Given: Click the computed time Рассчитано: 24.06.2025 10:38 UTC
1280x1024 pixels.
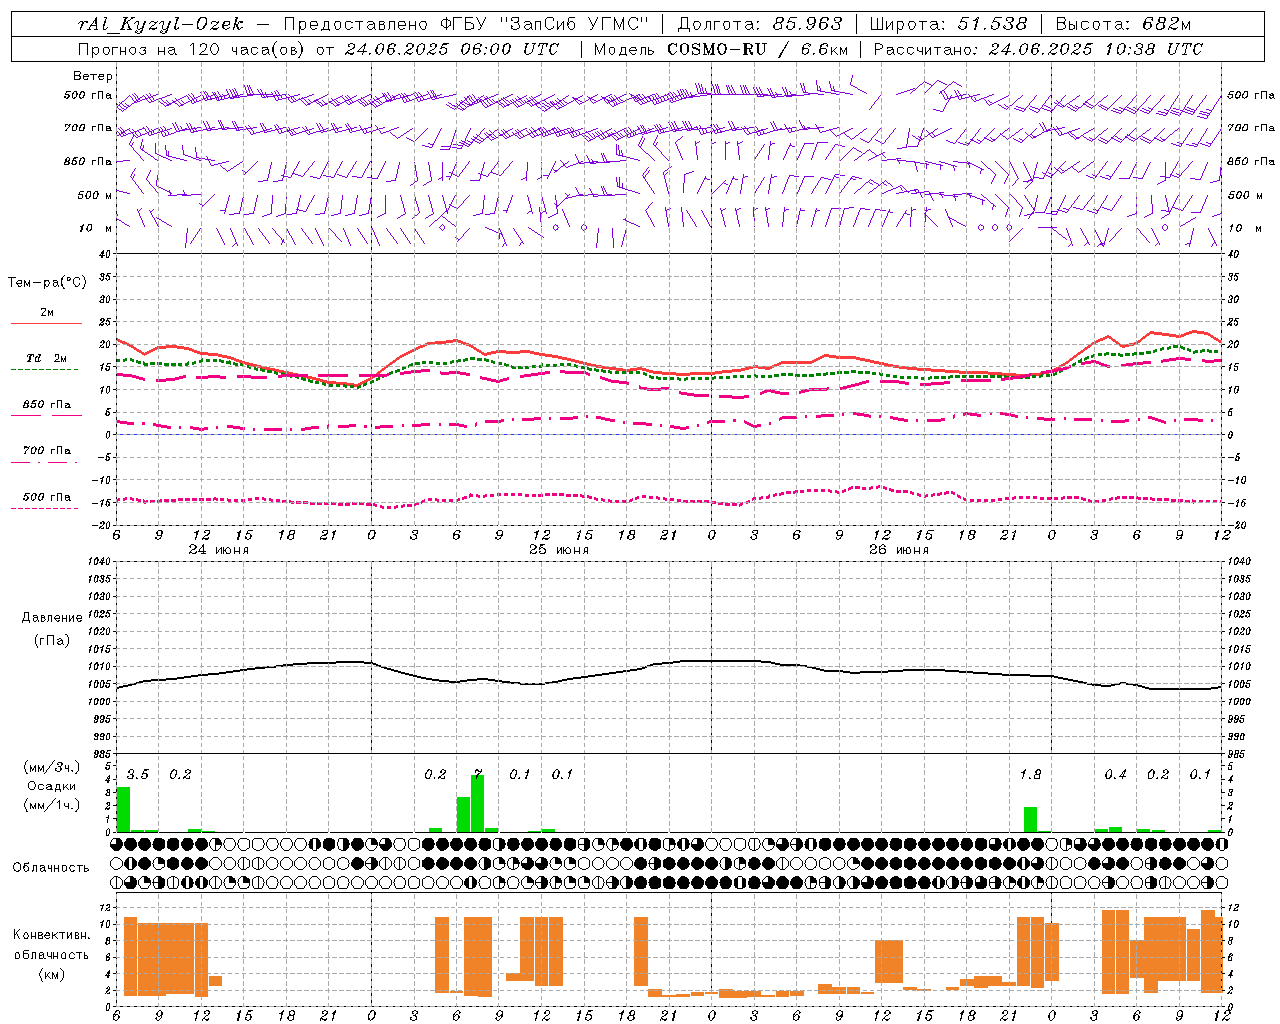Looking at the screenshot, I should pyautogui.click(x=1038, y=49).
